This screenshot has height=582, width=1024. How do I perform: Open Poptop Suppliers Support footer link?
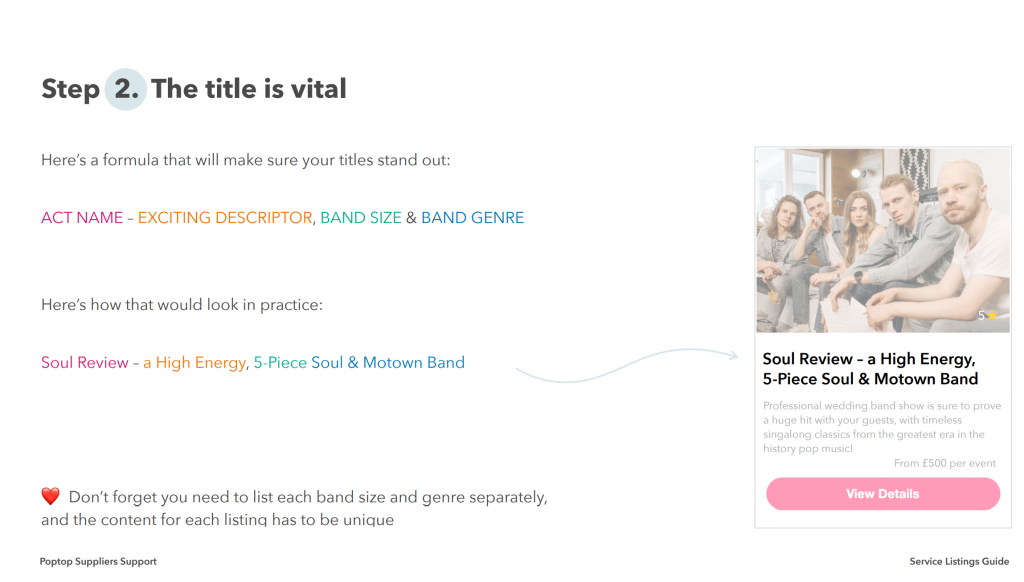click(x=98, y=562)
